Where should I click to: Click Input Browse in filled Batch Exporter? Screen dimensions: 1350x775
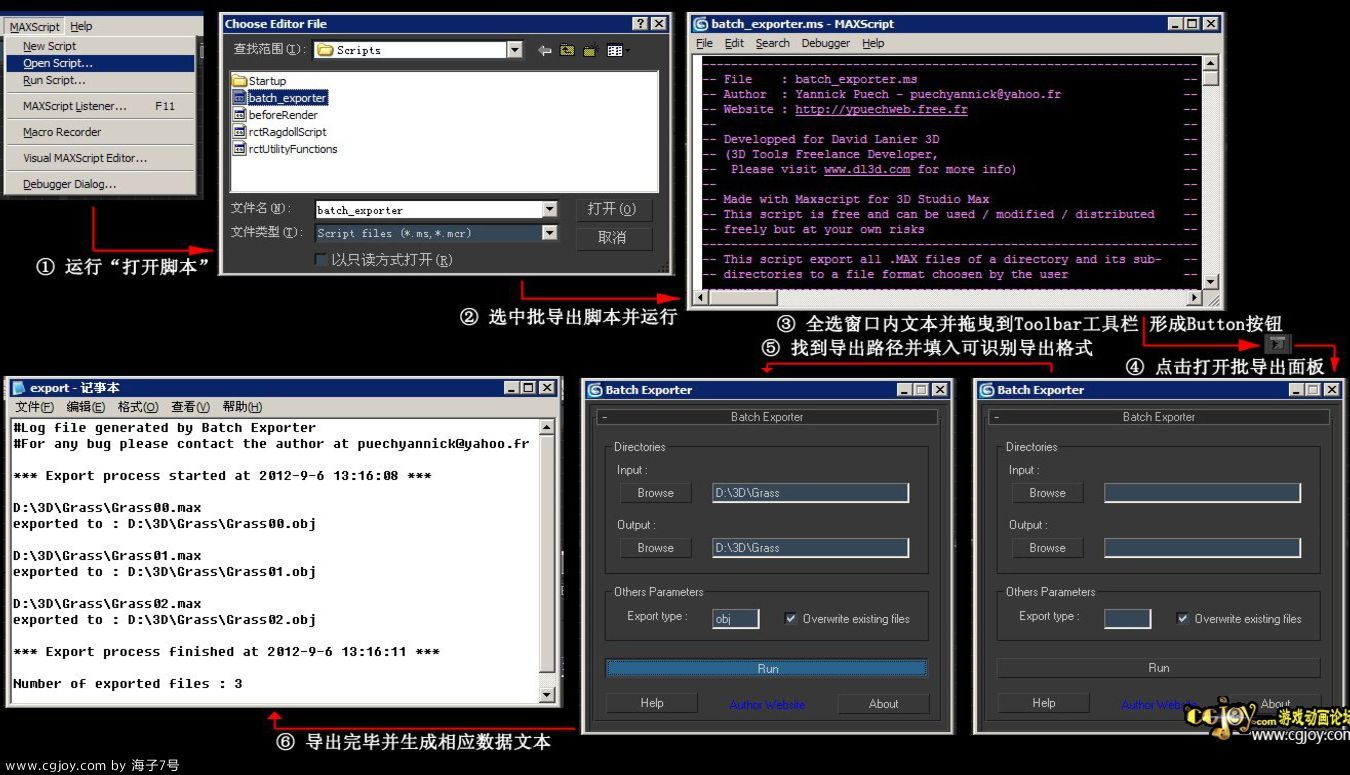point(655,493)
